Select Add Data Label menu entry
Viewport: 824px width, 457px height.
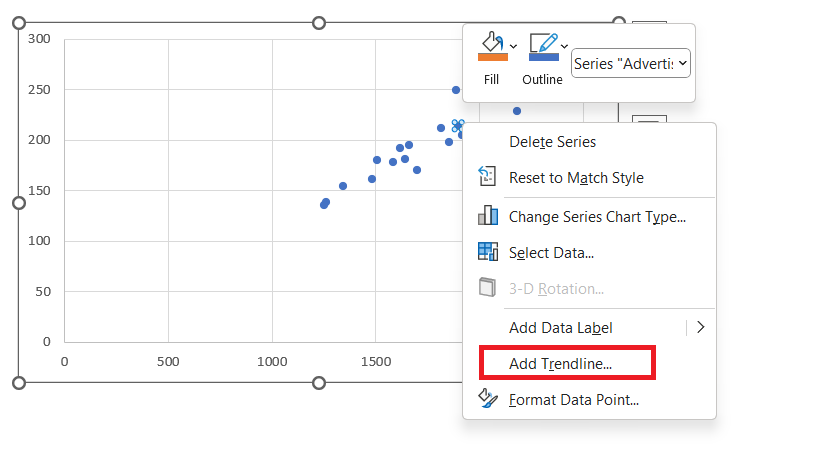click(561, 328)
